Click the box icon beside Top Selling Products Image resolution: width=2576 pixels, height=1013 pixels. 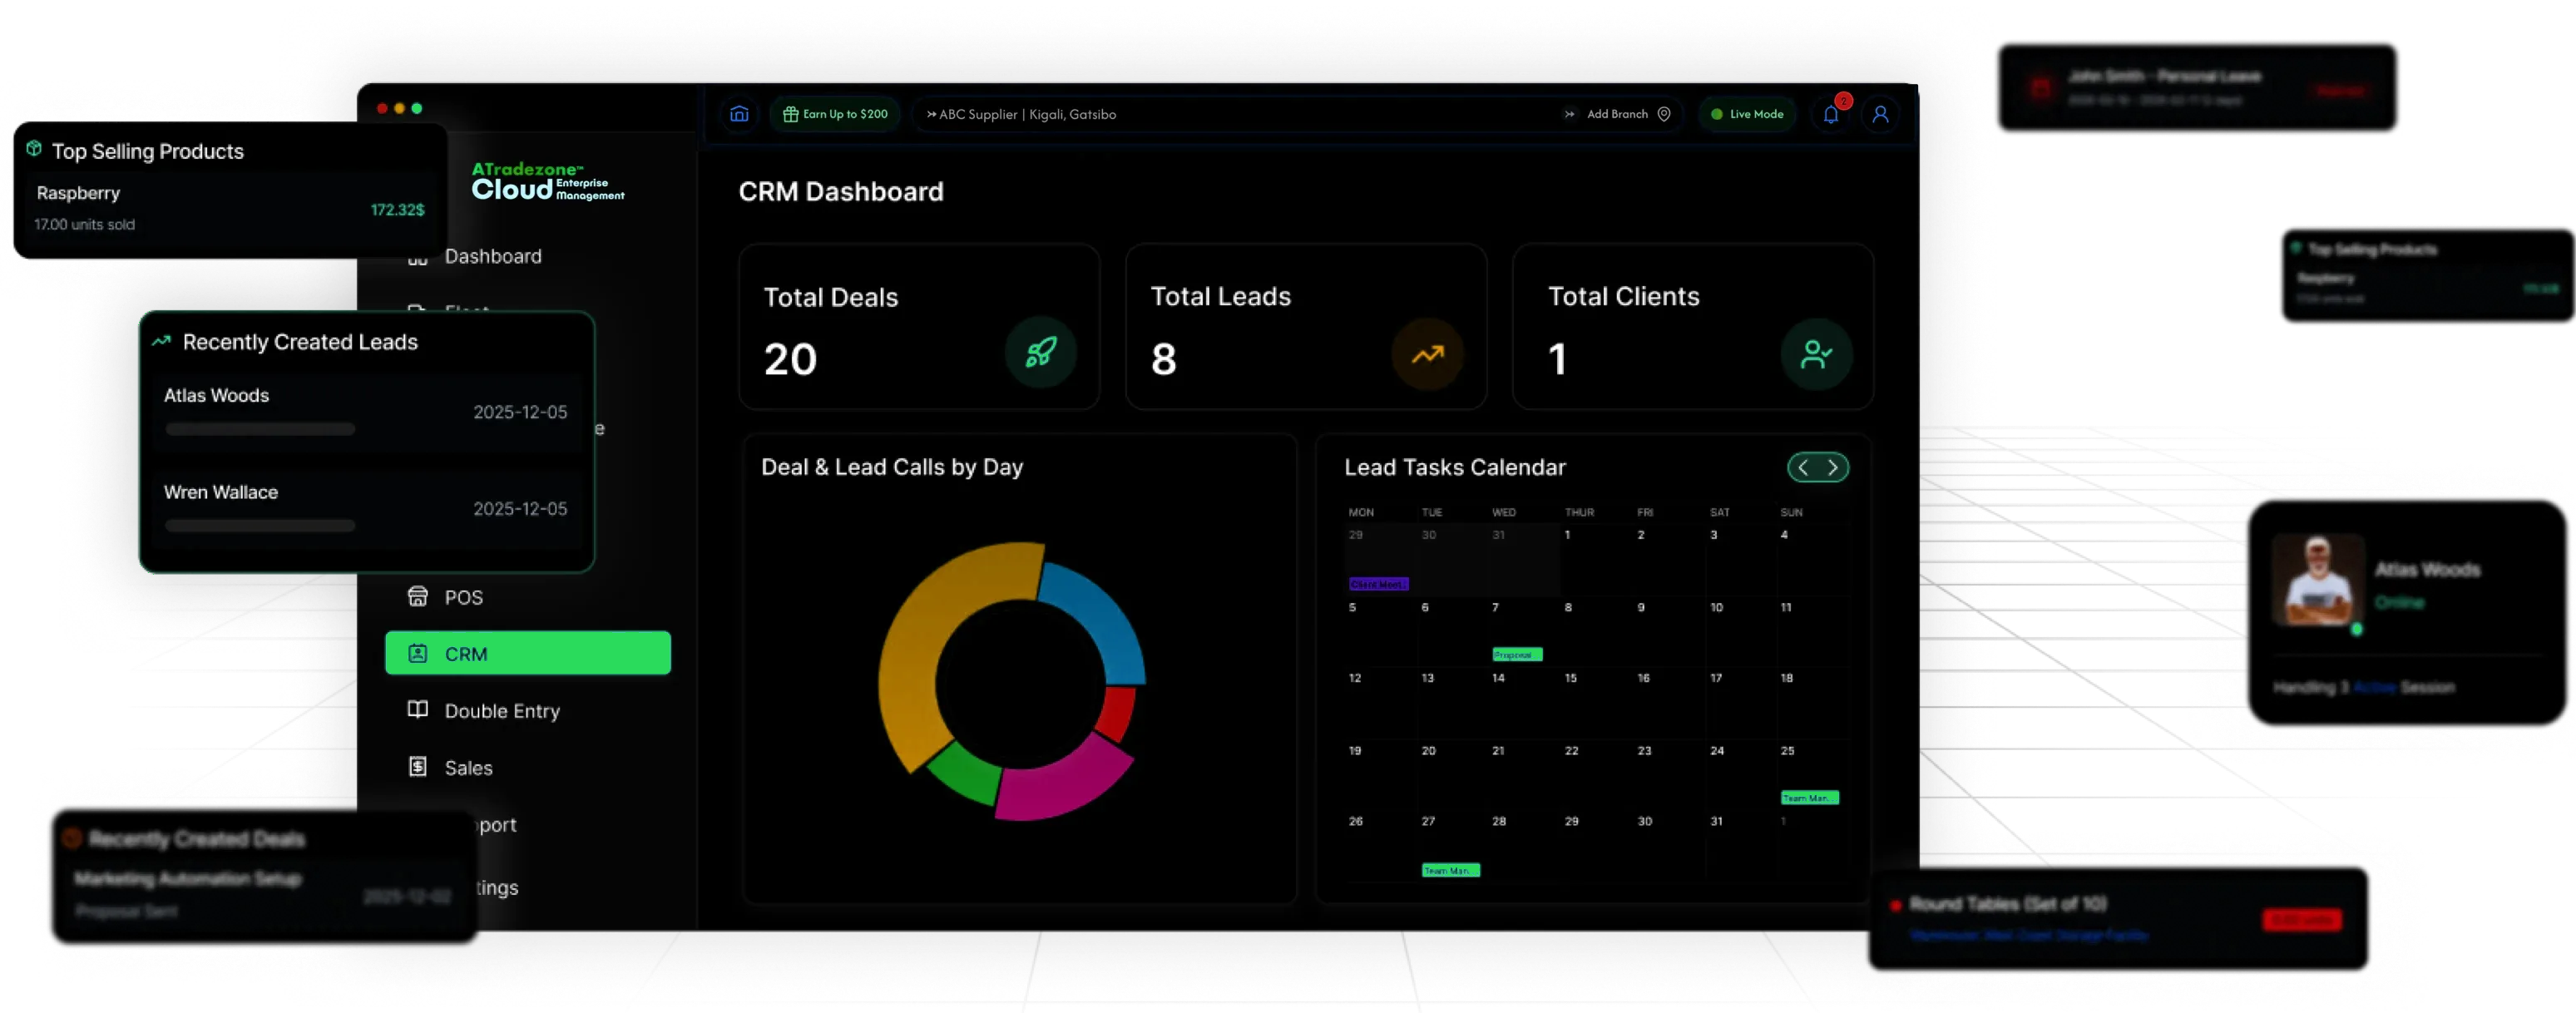[34, 149]
